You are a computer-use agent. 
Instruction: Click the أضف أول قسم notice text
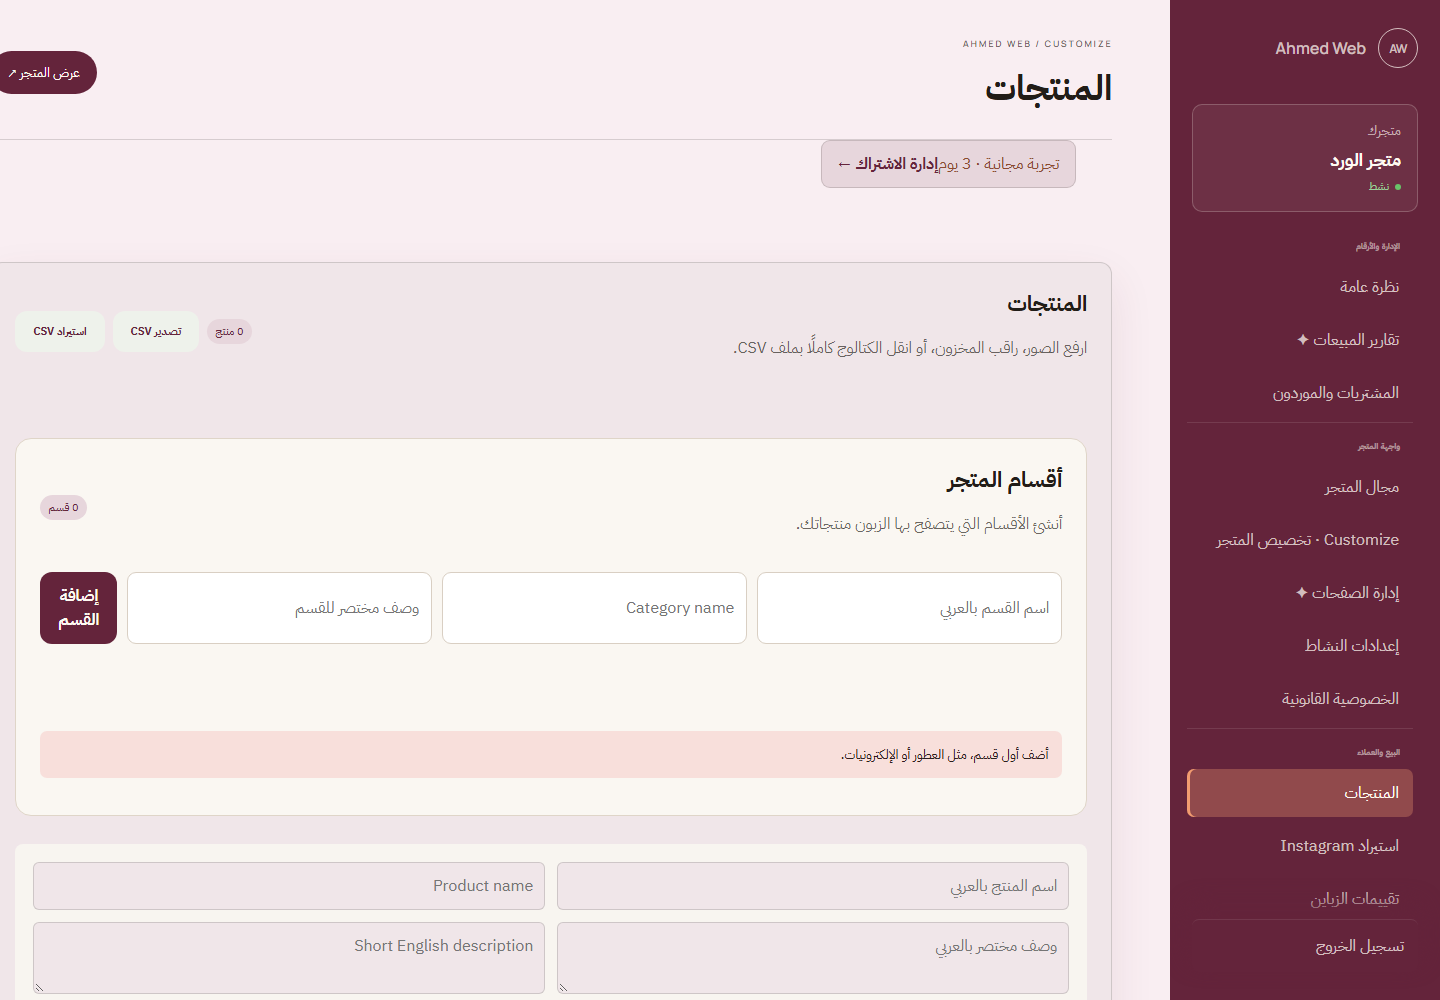click(x=945, y=755)
